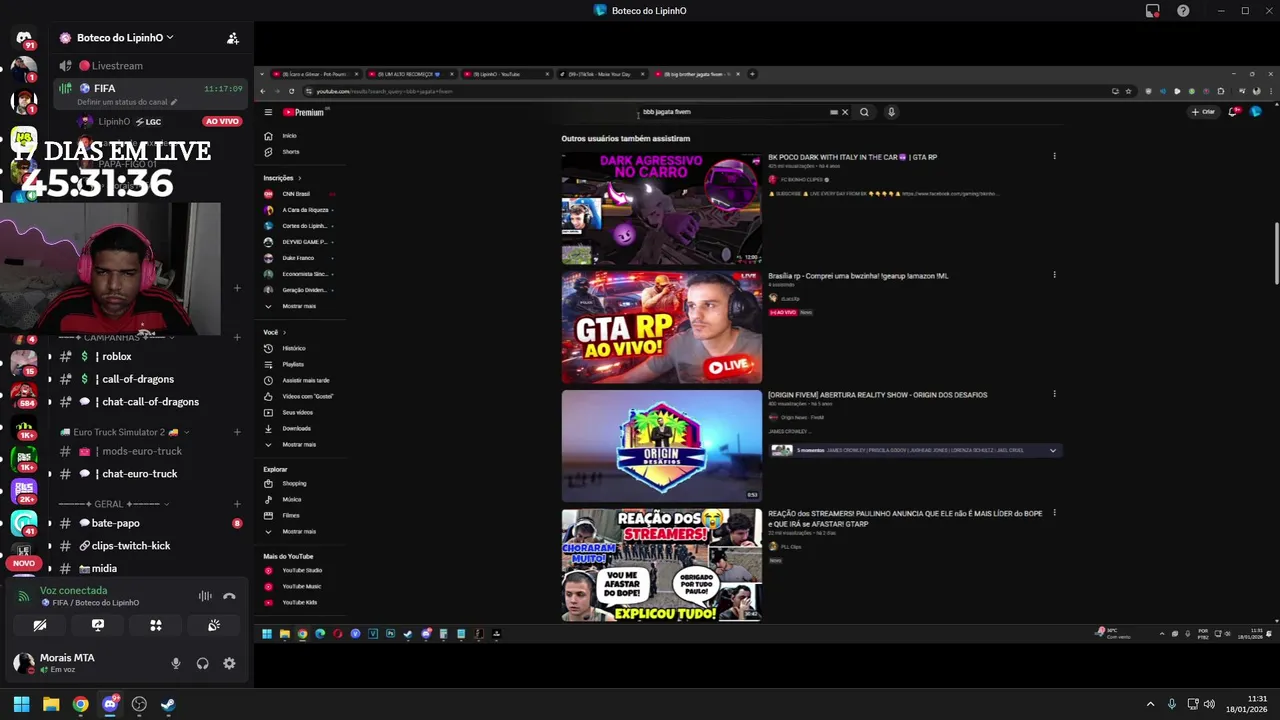Open options menu for BK POCO DARK video

point(1054,156)
